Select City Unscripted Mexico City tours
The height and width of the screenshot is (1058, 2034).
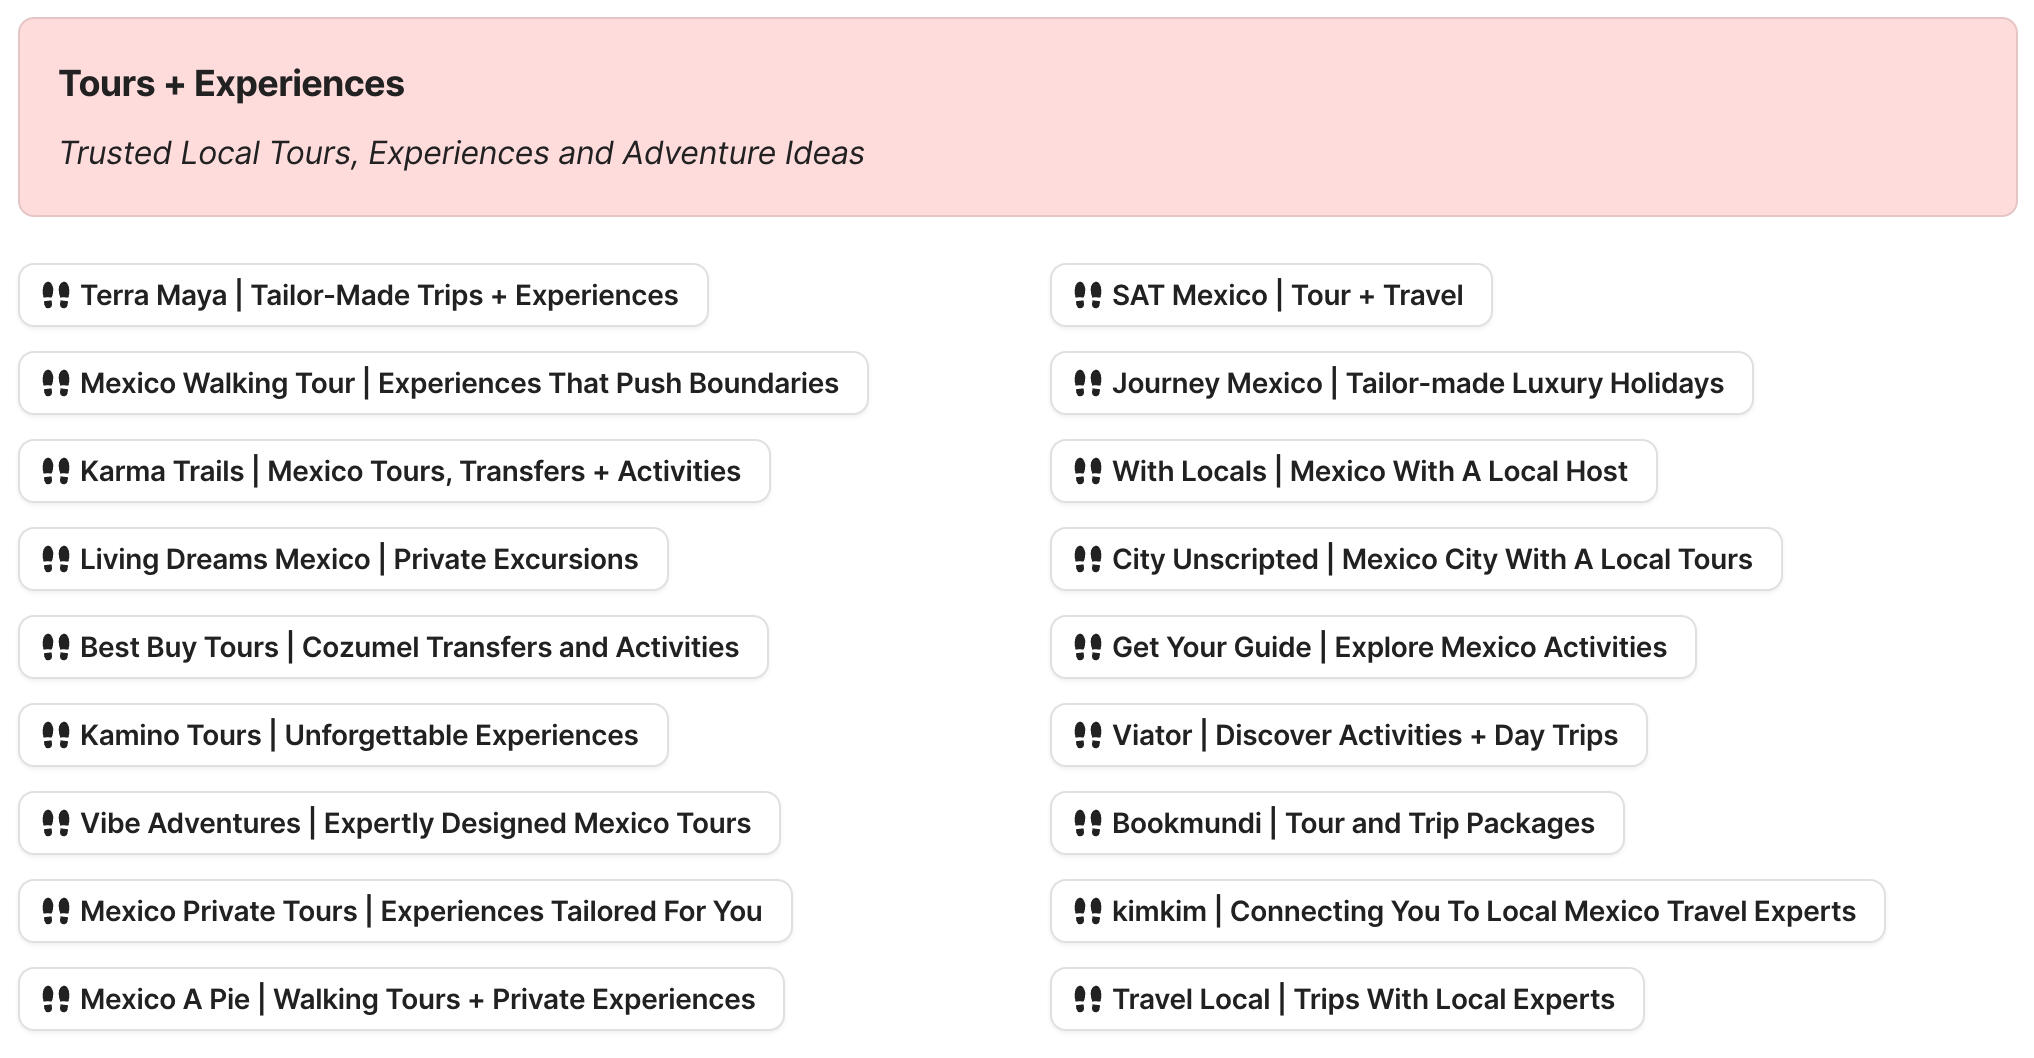coord(1432,559)
